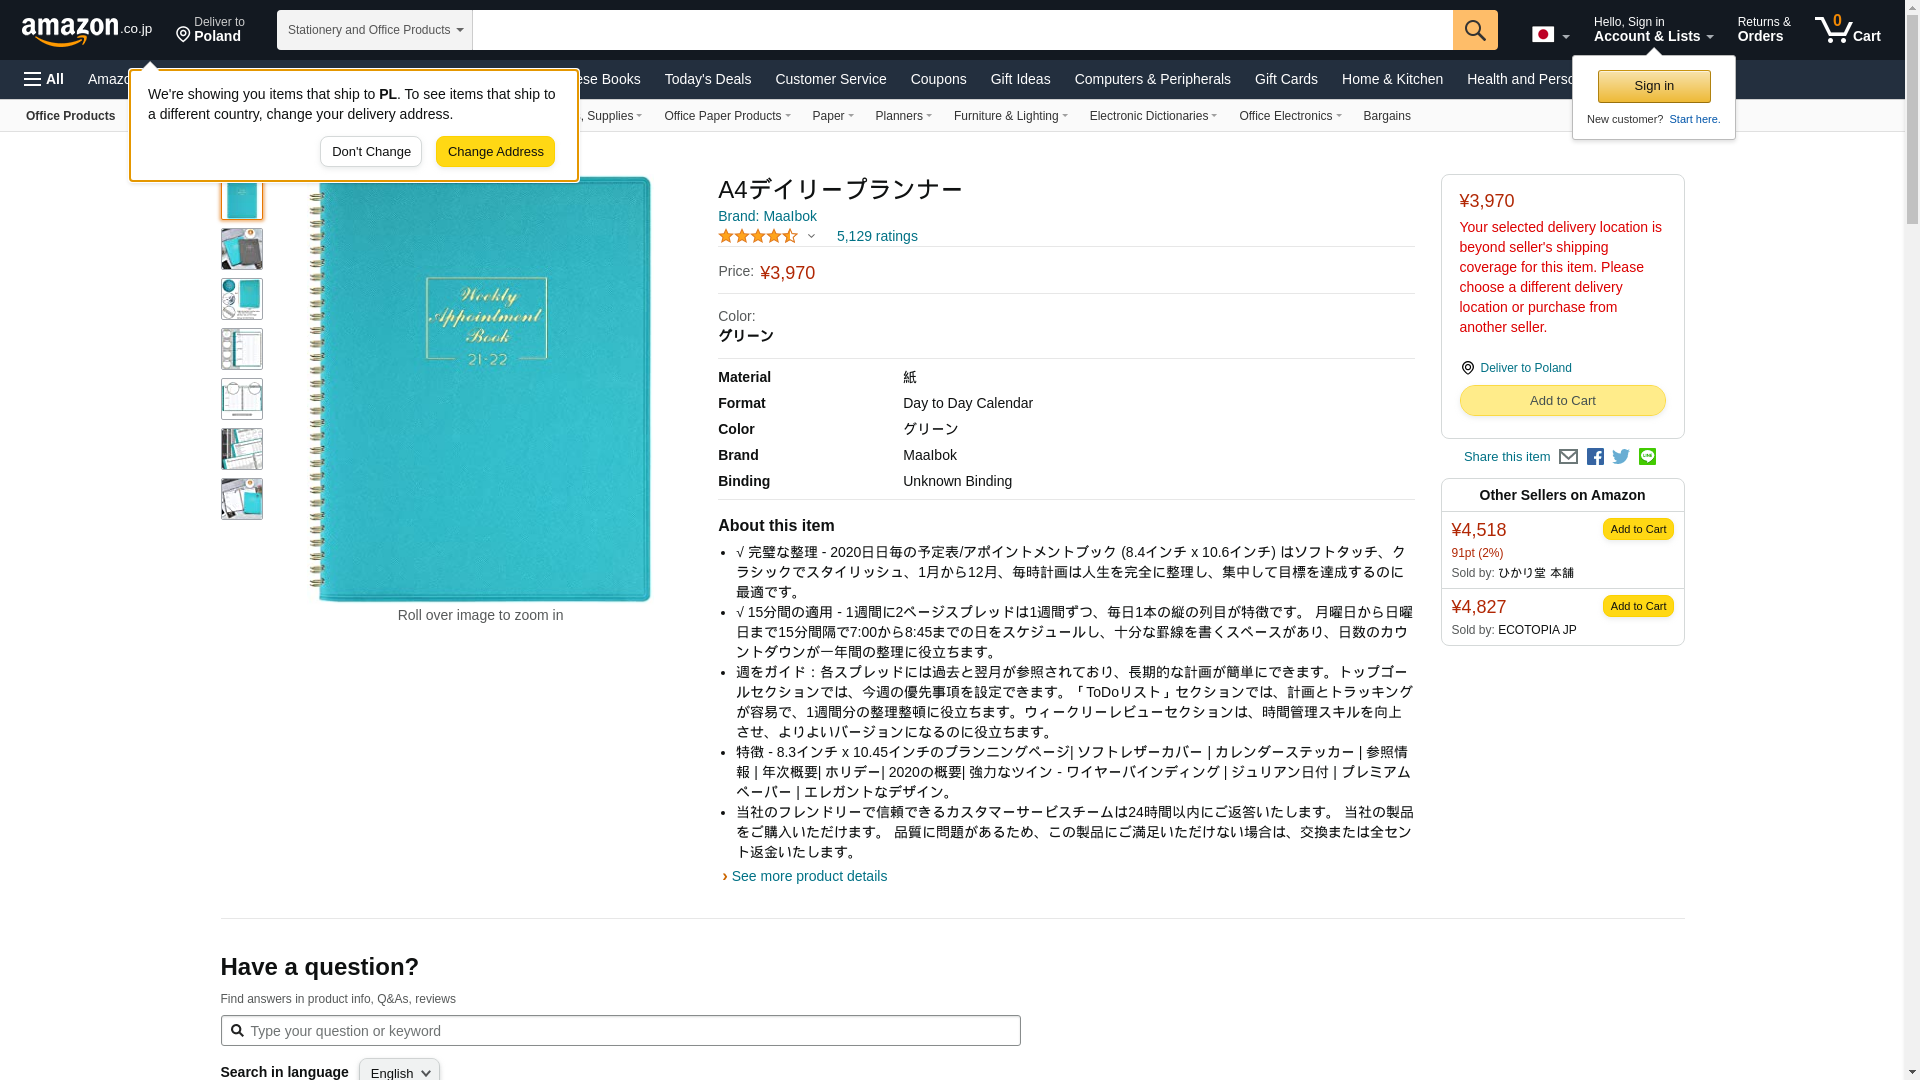The image size is (1920, 1080).
Task: Click the search magnifier button
Action: coord(1475,30)
